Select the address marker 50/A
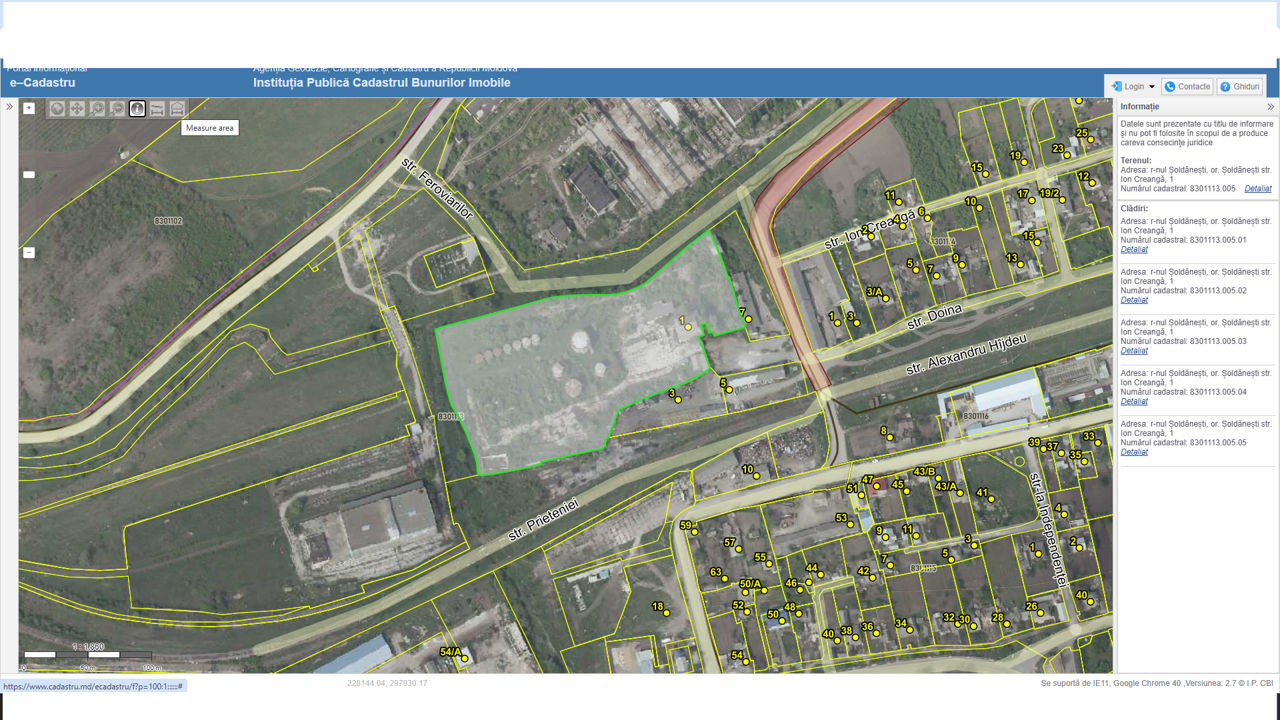The image size is (1280, 720). [752, 585]
